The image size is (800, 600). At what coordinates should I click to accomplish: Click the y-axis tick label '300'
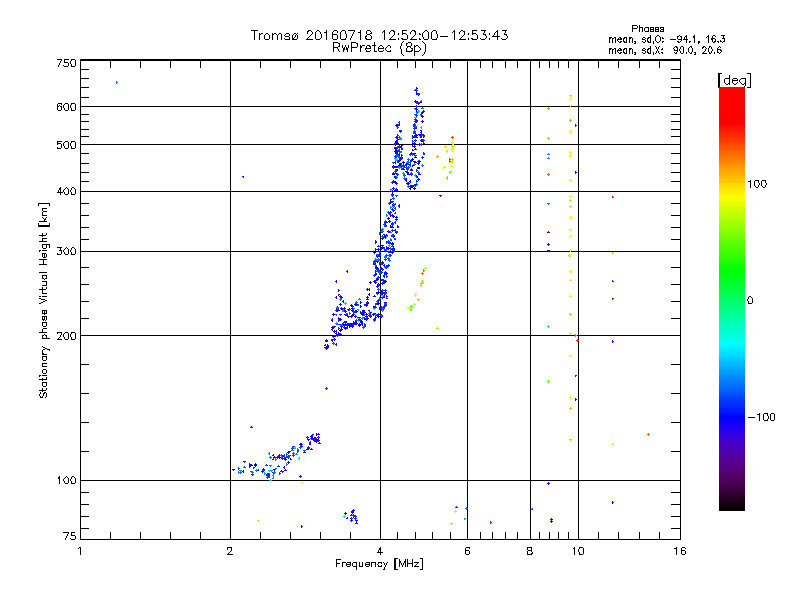(x=66, y=252)
